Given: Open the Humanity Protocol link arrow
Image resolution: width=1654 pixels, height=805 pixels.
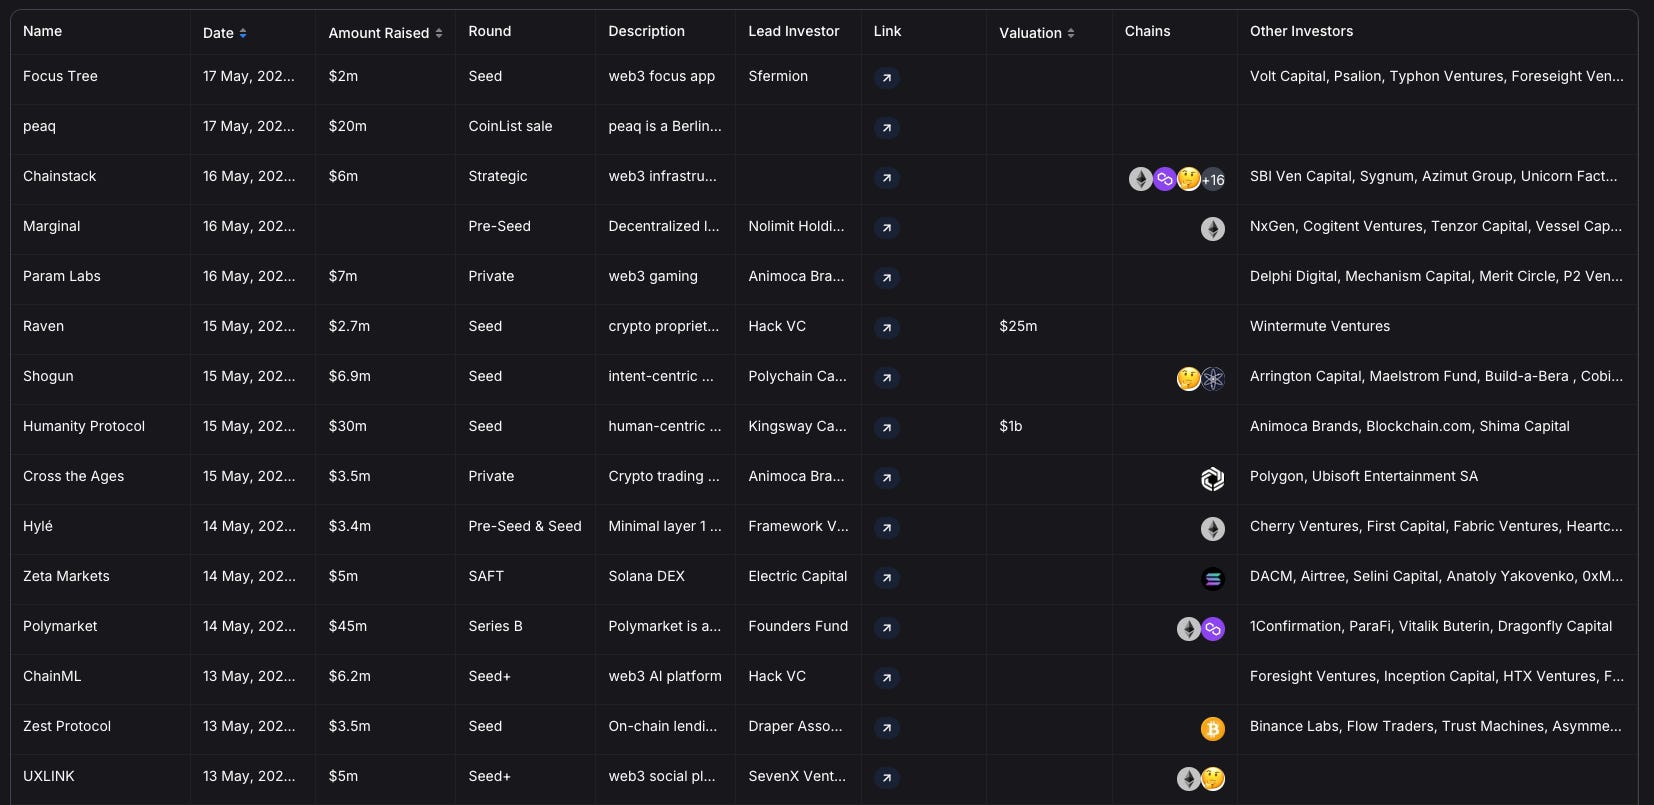Looking at the screenshot, I should pos(887,428).
